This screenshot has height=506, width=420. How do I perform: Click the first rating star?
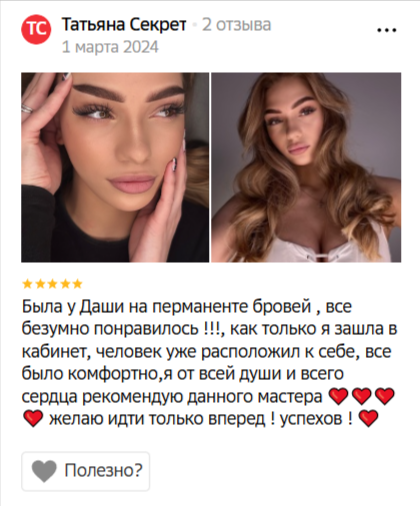[27, 284]
